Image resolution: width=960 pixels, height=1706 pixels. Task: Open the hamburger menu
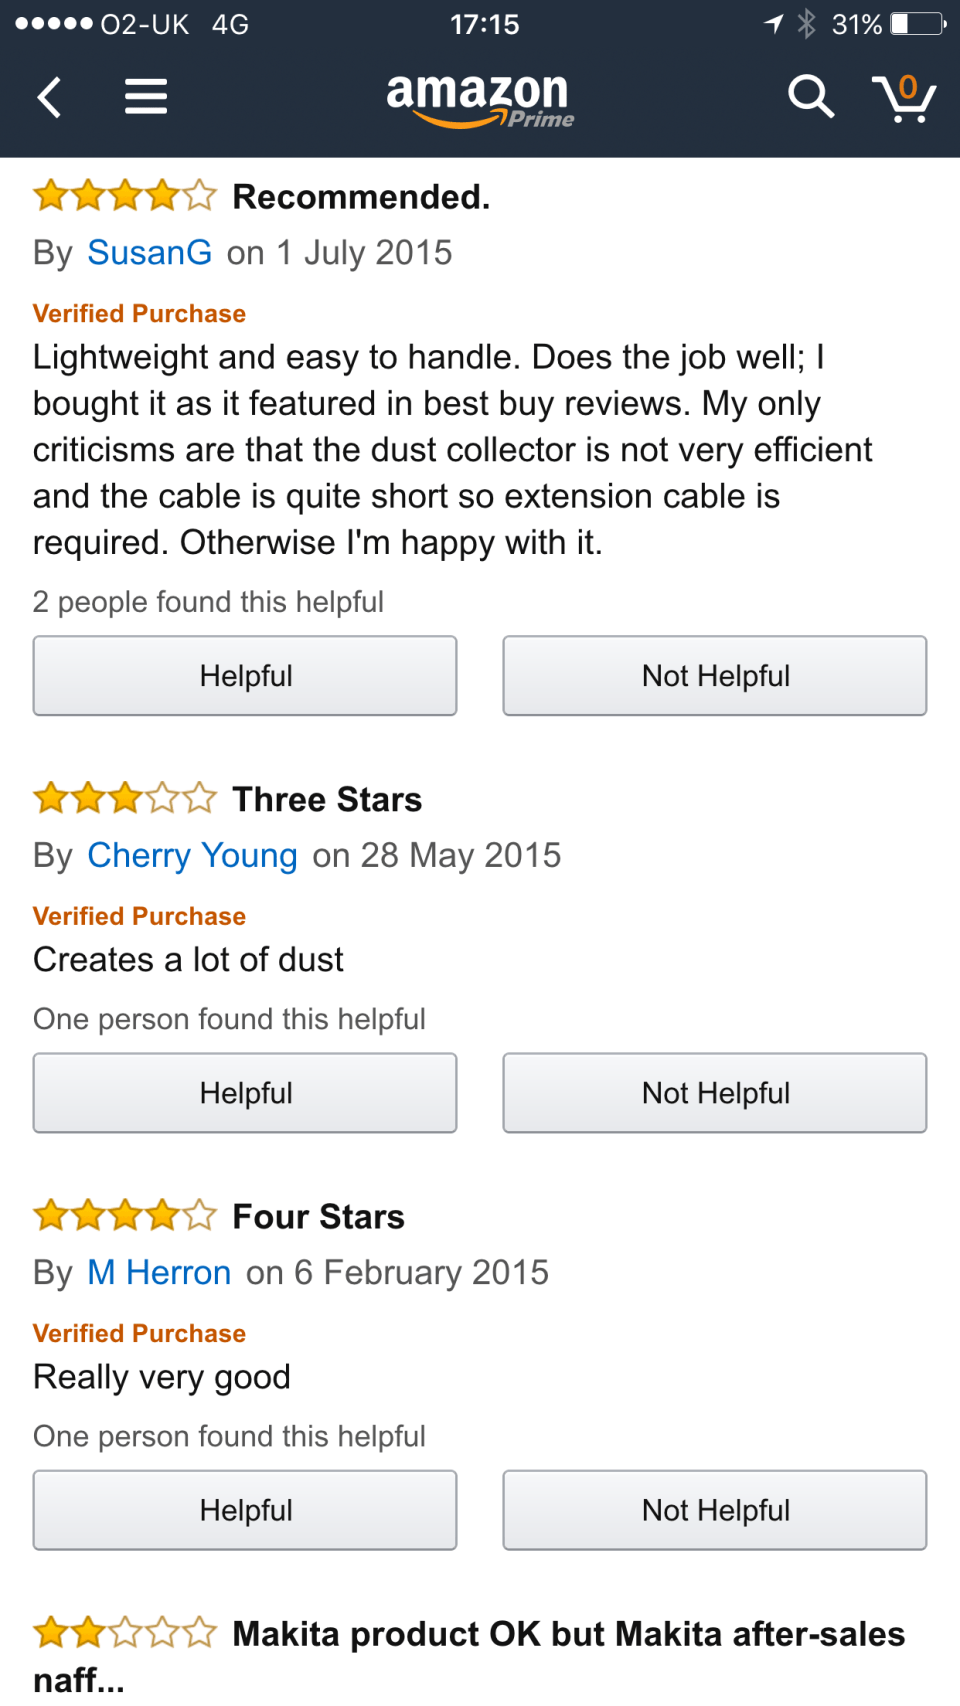click(146, 97)
